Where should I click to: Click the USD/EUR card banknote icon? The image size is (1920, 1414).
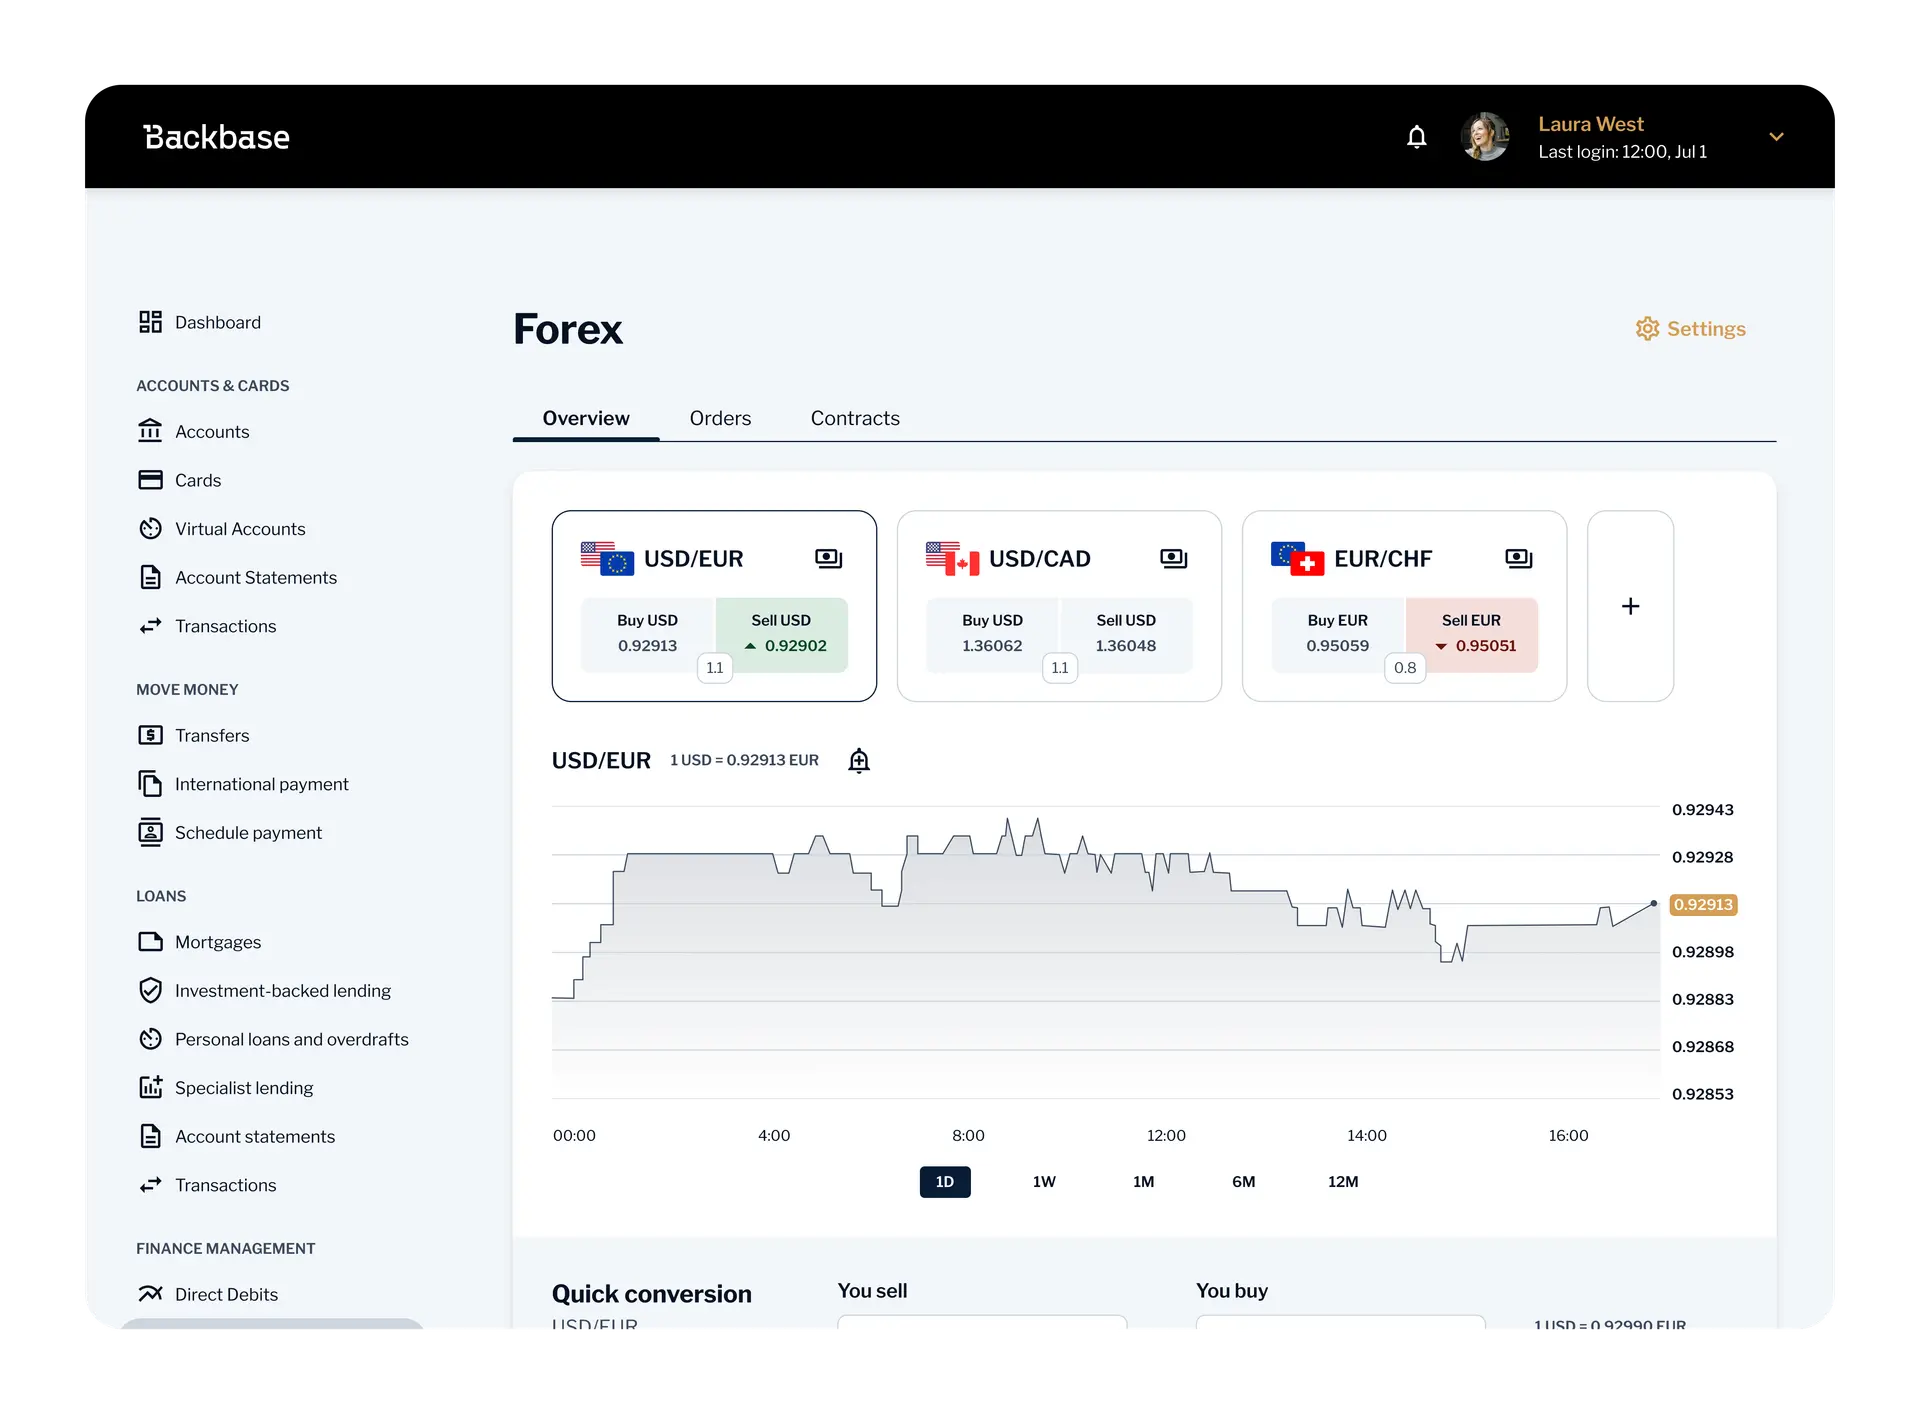(828, 559)
